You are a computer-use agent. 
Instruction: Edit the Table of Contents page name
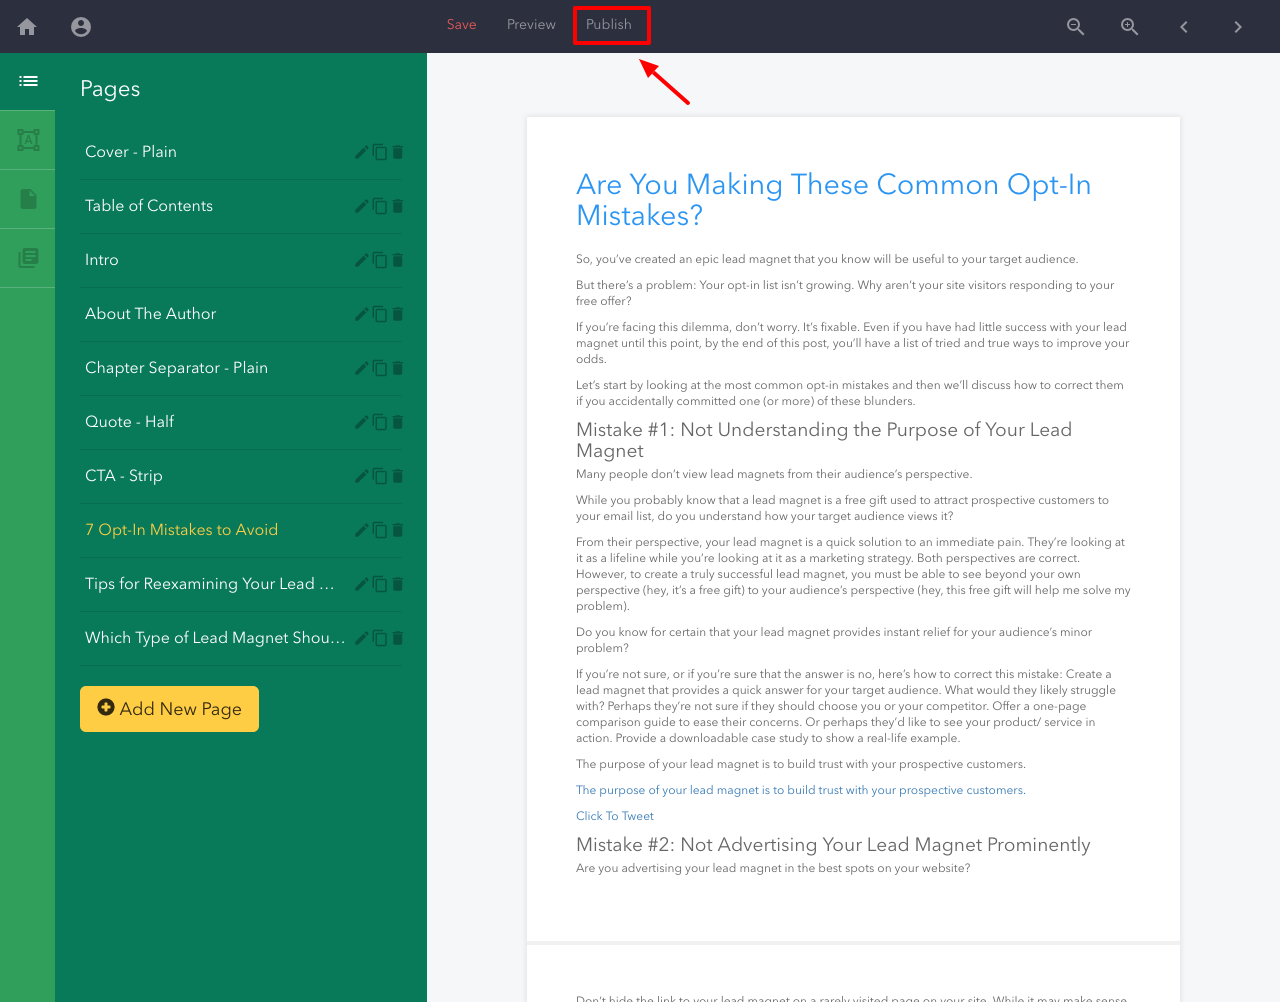tap(362, 206)
